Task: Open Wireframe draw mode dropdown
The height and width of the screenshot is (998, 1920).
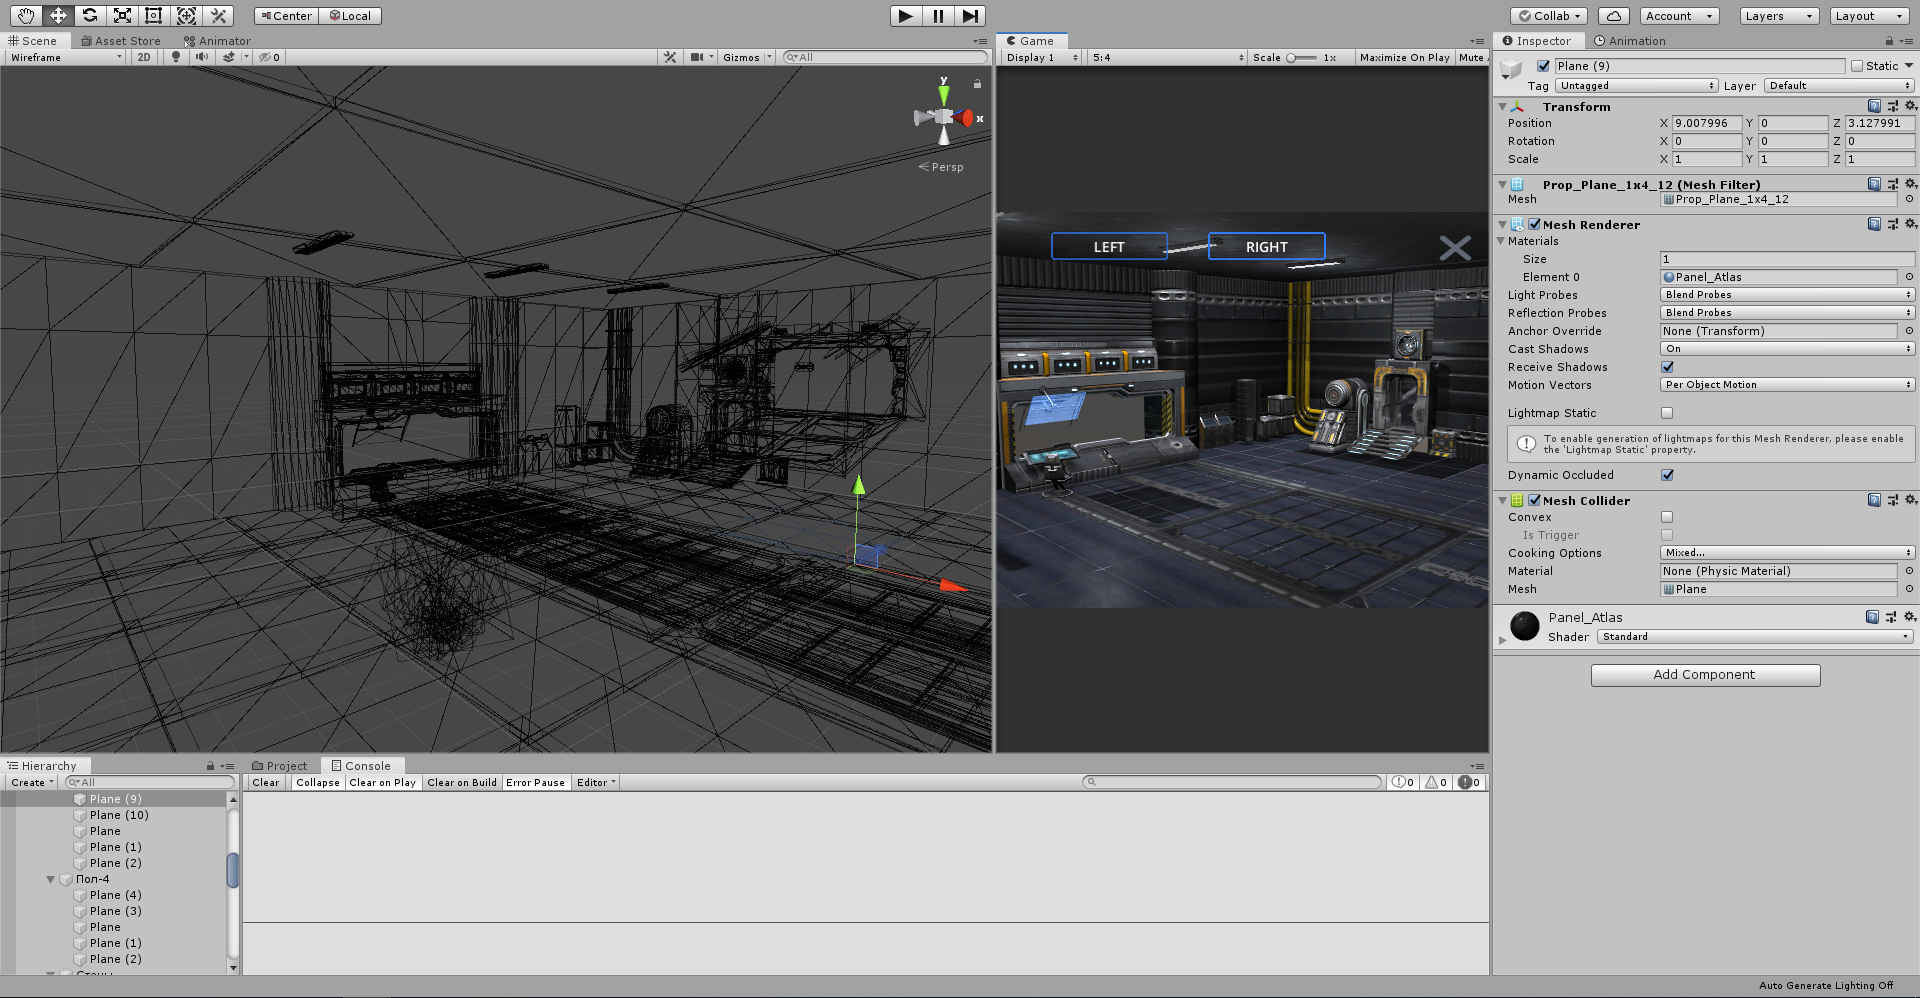Action: click(65, 57)
